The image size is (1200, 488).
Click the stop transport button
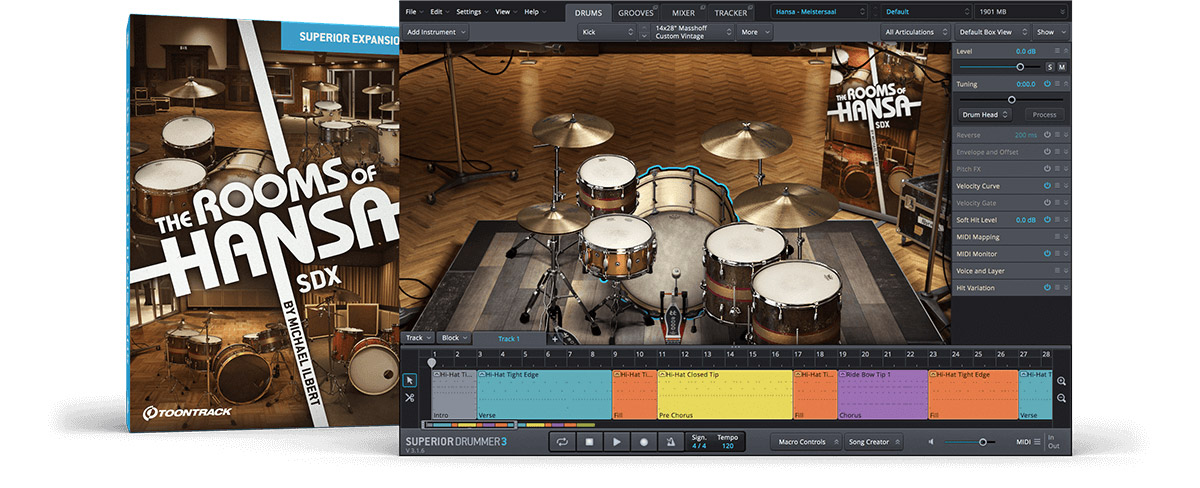point(589,441)
